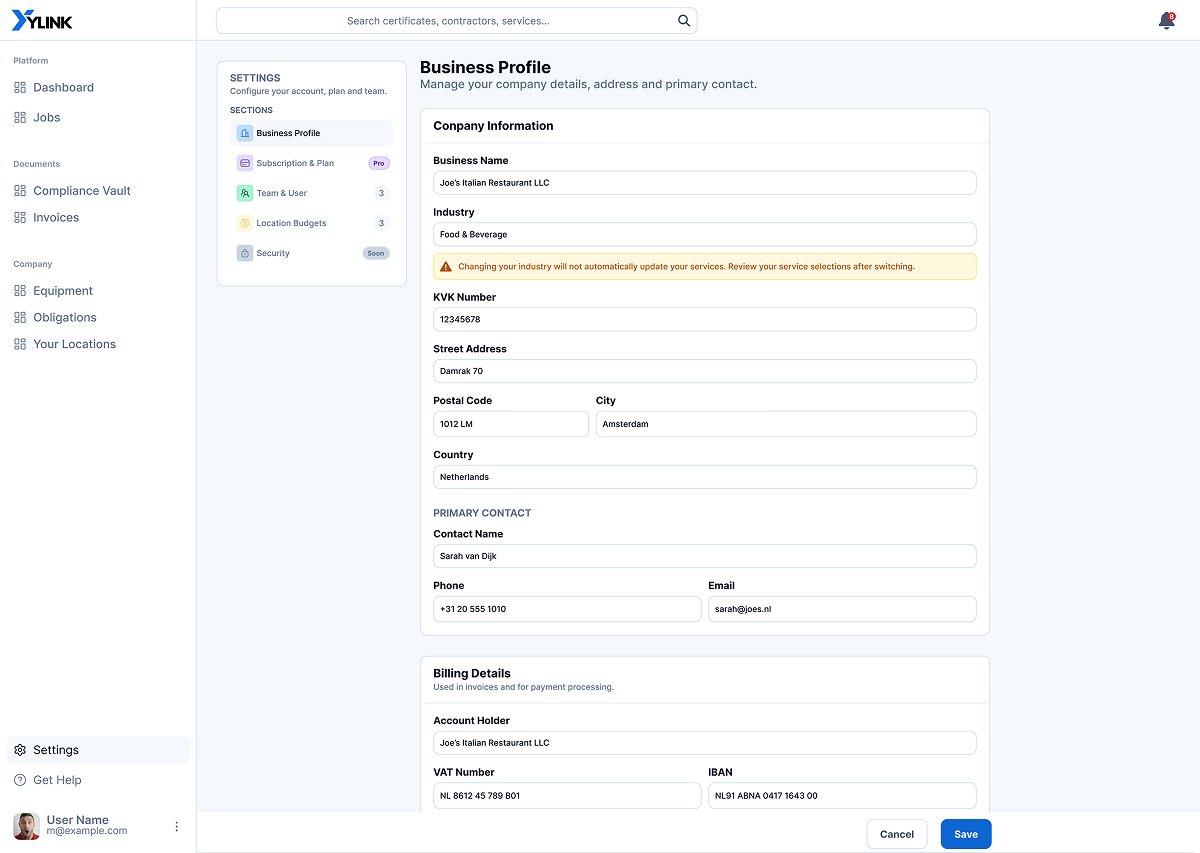Open the Industry field
Image resolution: width=1200 pixels, height=853 pixels.
704,234
